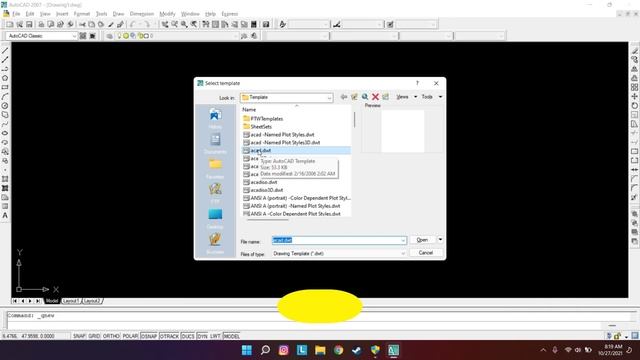Click red Delete icon in dialog
This screenshot has width=640, height=360.
(x=375, y=97)
